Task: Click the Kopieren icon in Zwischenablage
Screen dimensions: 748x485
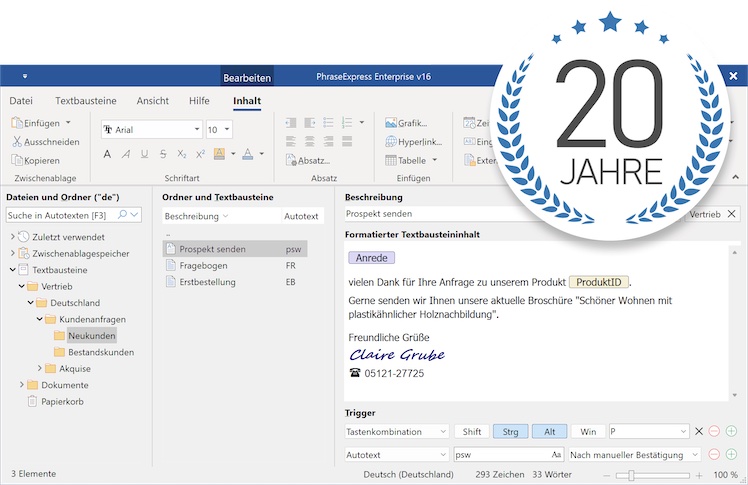Action: click(17, 160)
